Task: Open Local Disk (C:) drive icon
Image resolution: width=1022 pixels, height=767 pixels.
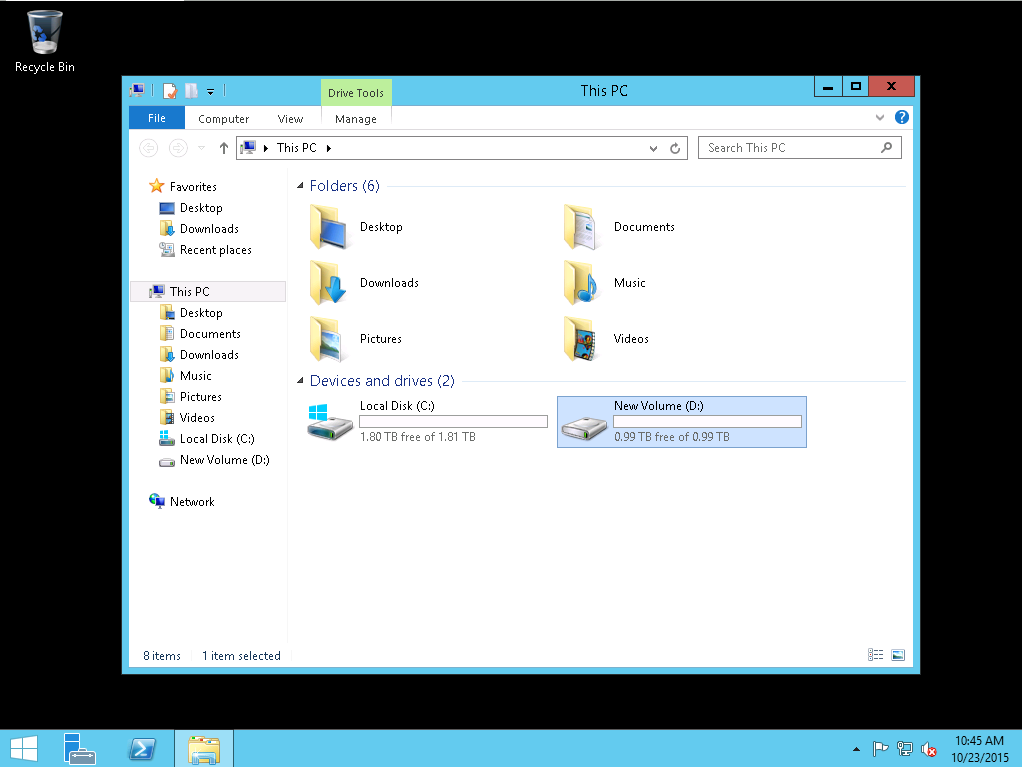Action: tap(331, 422)
